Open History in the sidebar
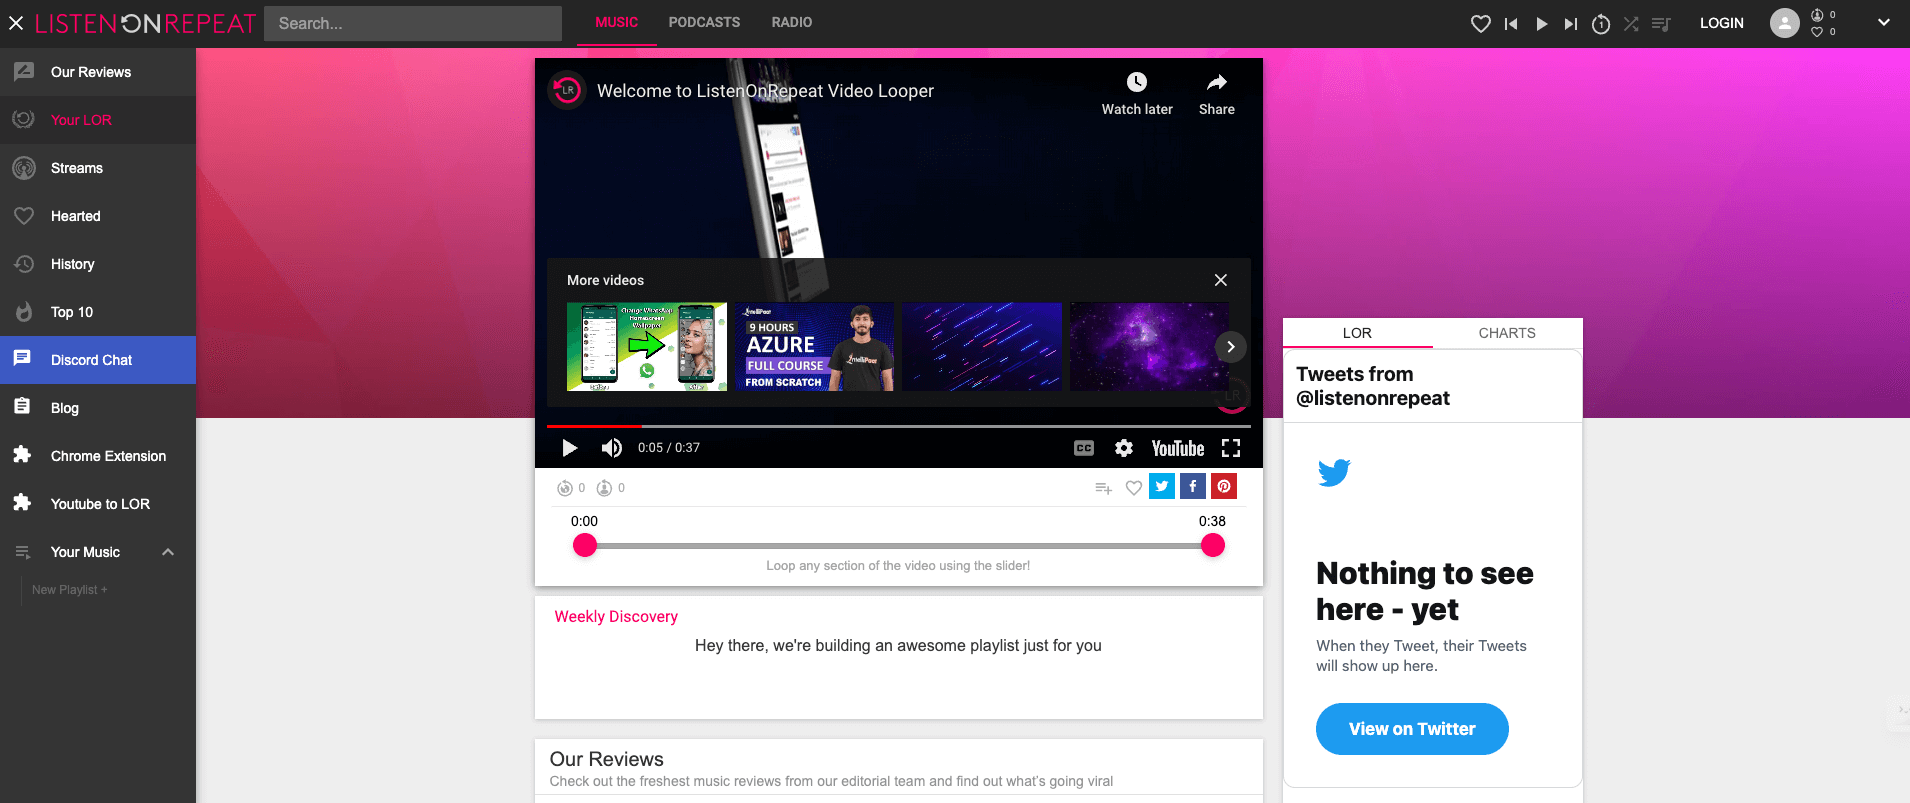This screenshot has height=803, width=1910. tap(98, 264)
